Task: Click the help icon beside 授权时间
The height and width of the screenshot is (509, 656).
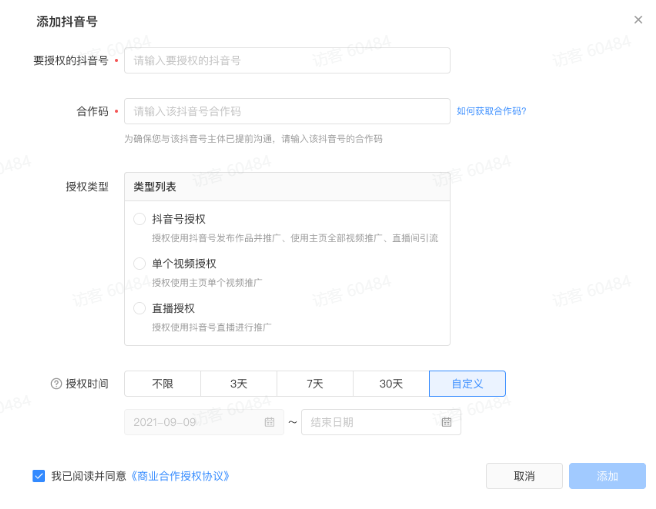Action: tap(56, 384)
